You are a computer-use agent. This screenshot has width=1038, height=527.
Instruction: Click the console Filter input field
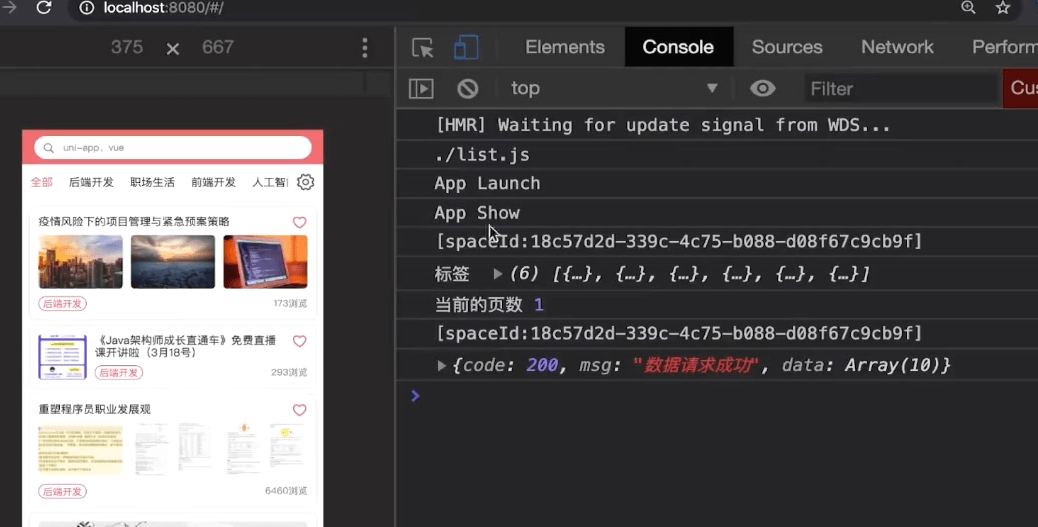[900, 88]
